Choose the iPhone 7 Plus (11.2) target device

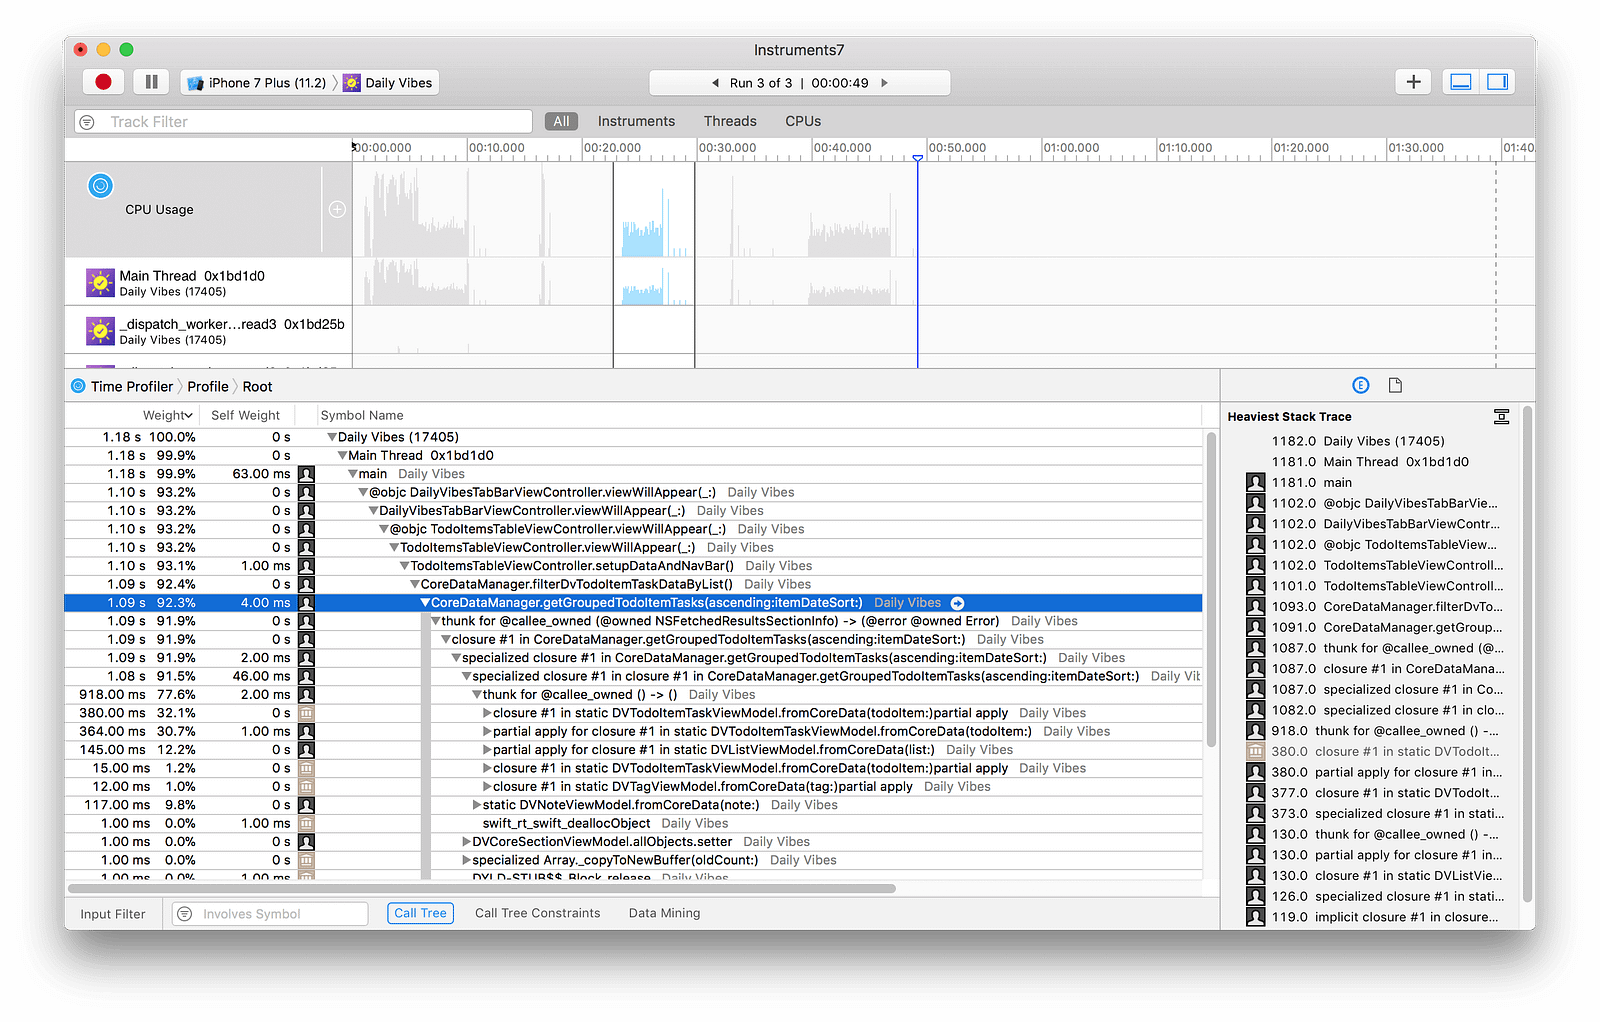click(257, 83)
